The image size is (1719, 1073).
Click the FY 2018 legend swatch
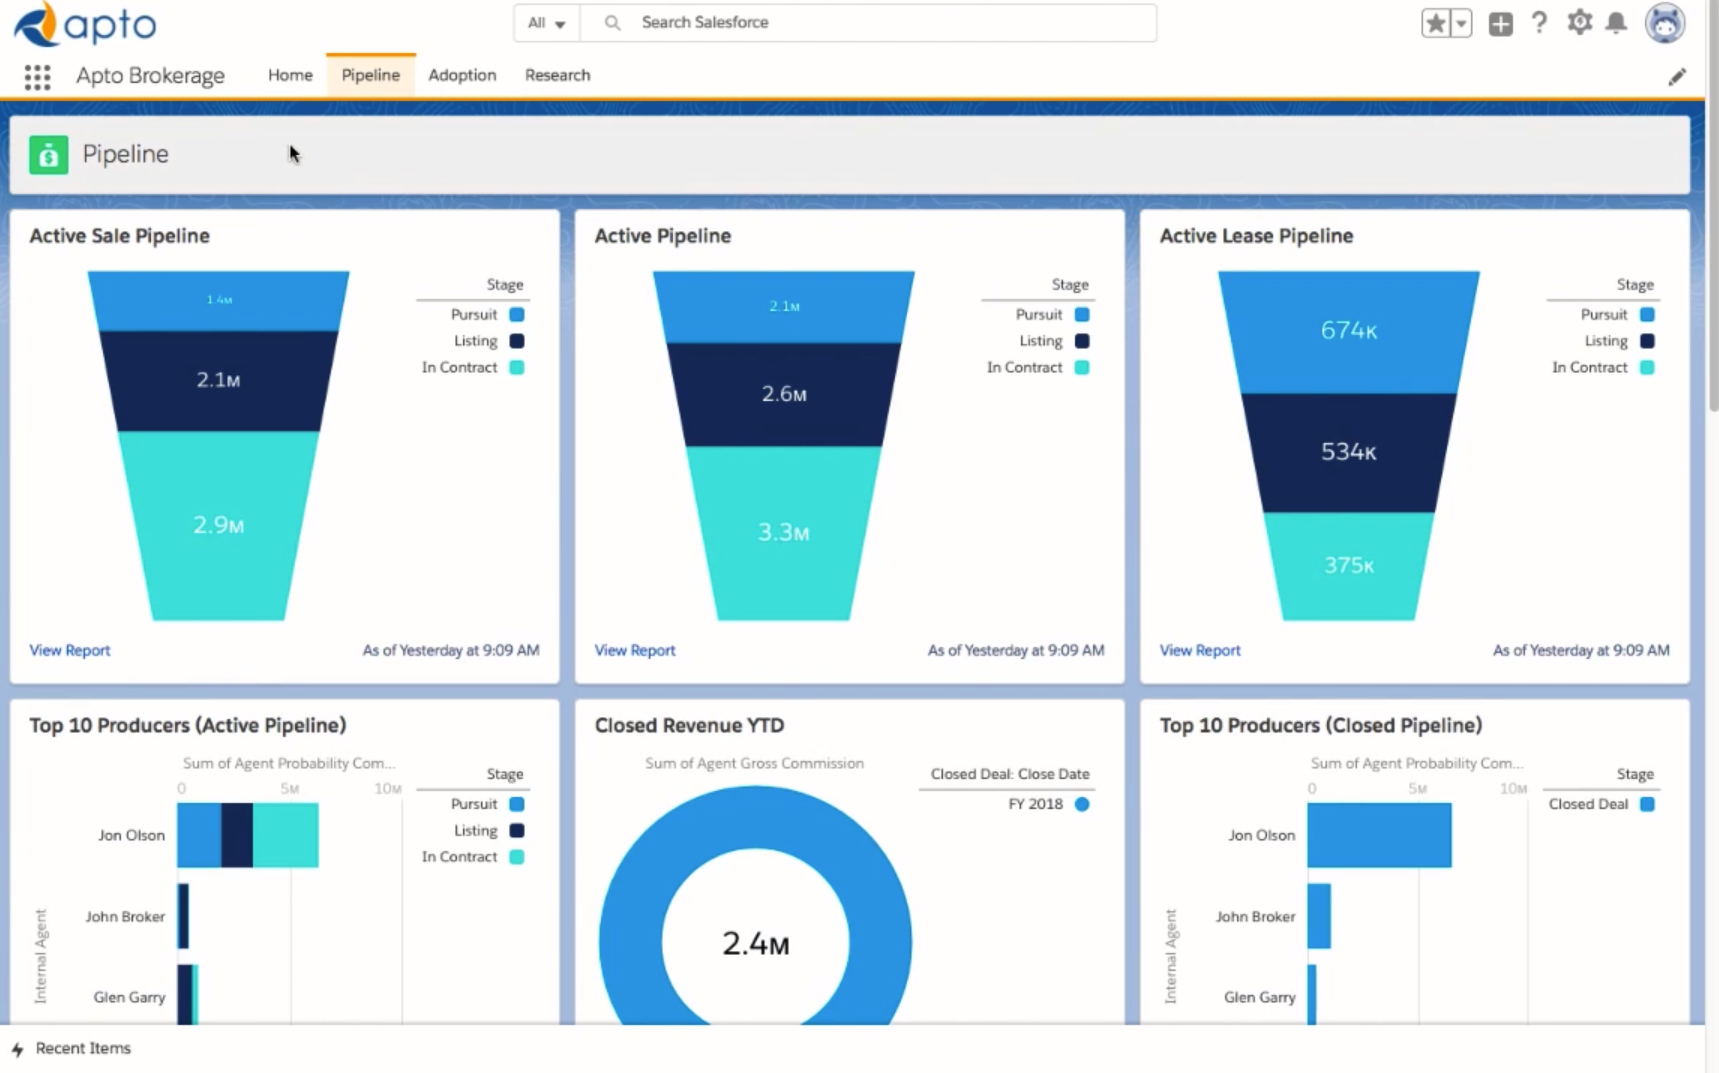tap(1082, 804)
